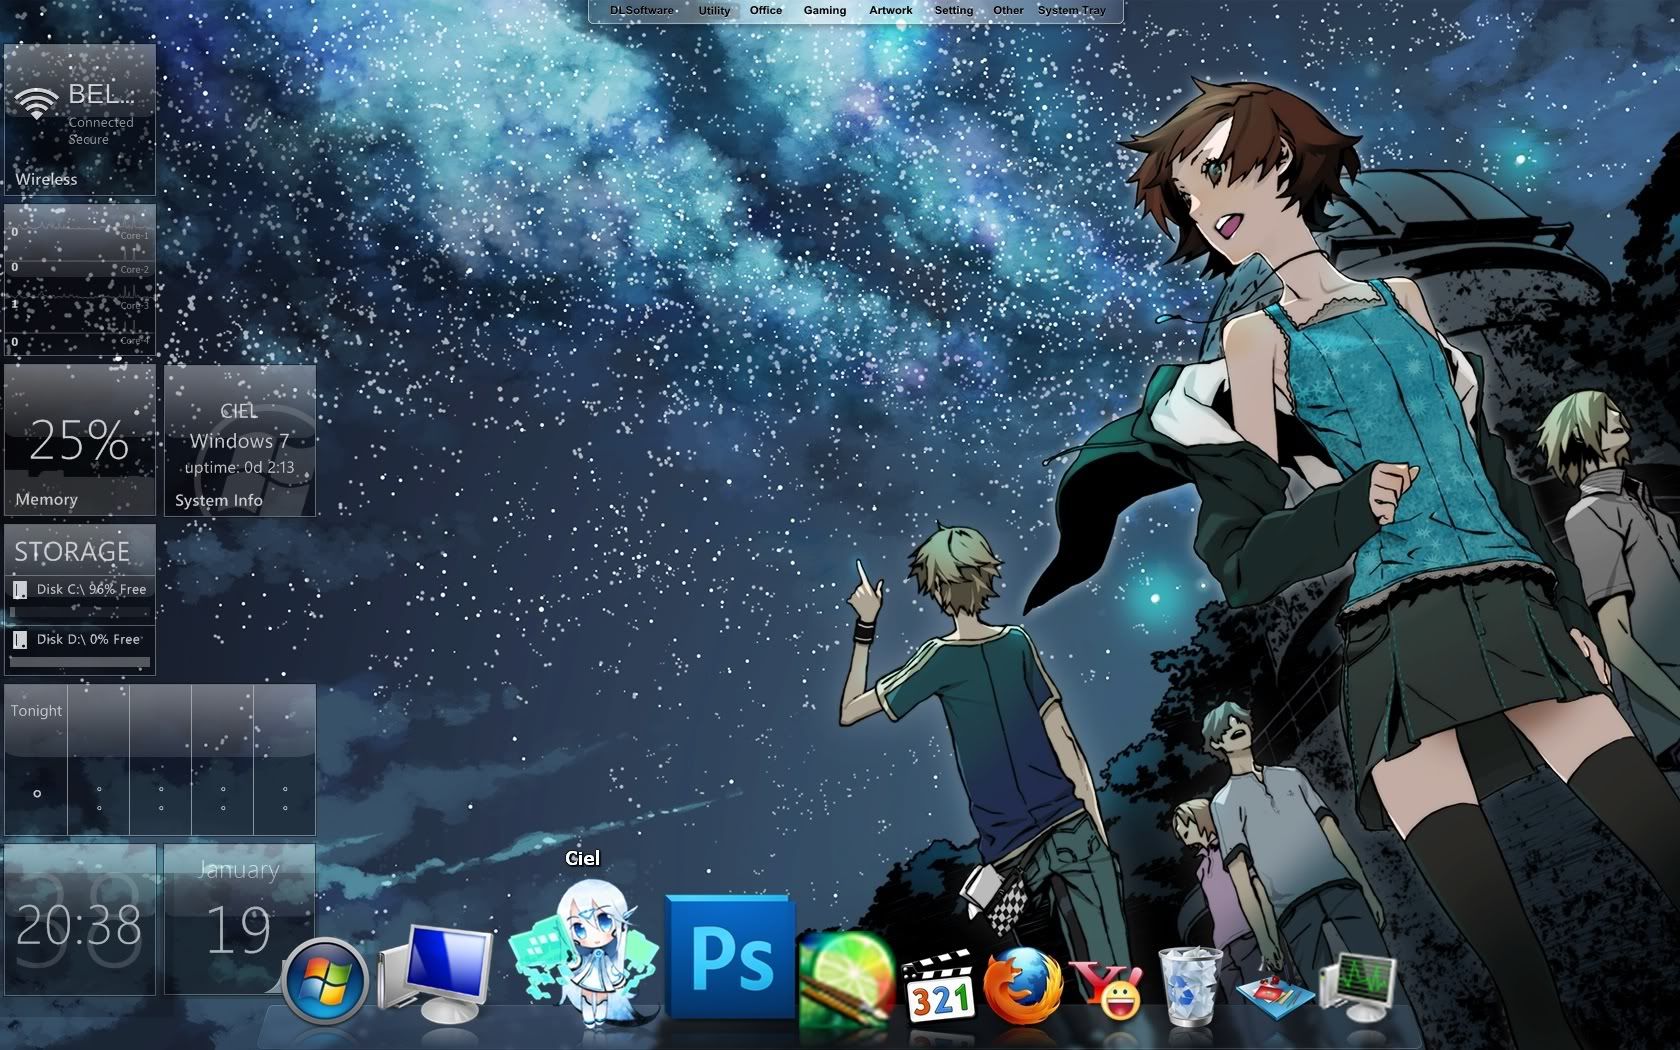Click the Disk D:\ 0% Free text
This screenshot has width=1680, height=1050.
click(88, 639)
